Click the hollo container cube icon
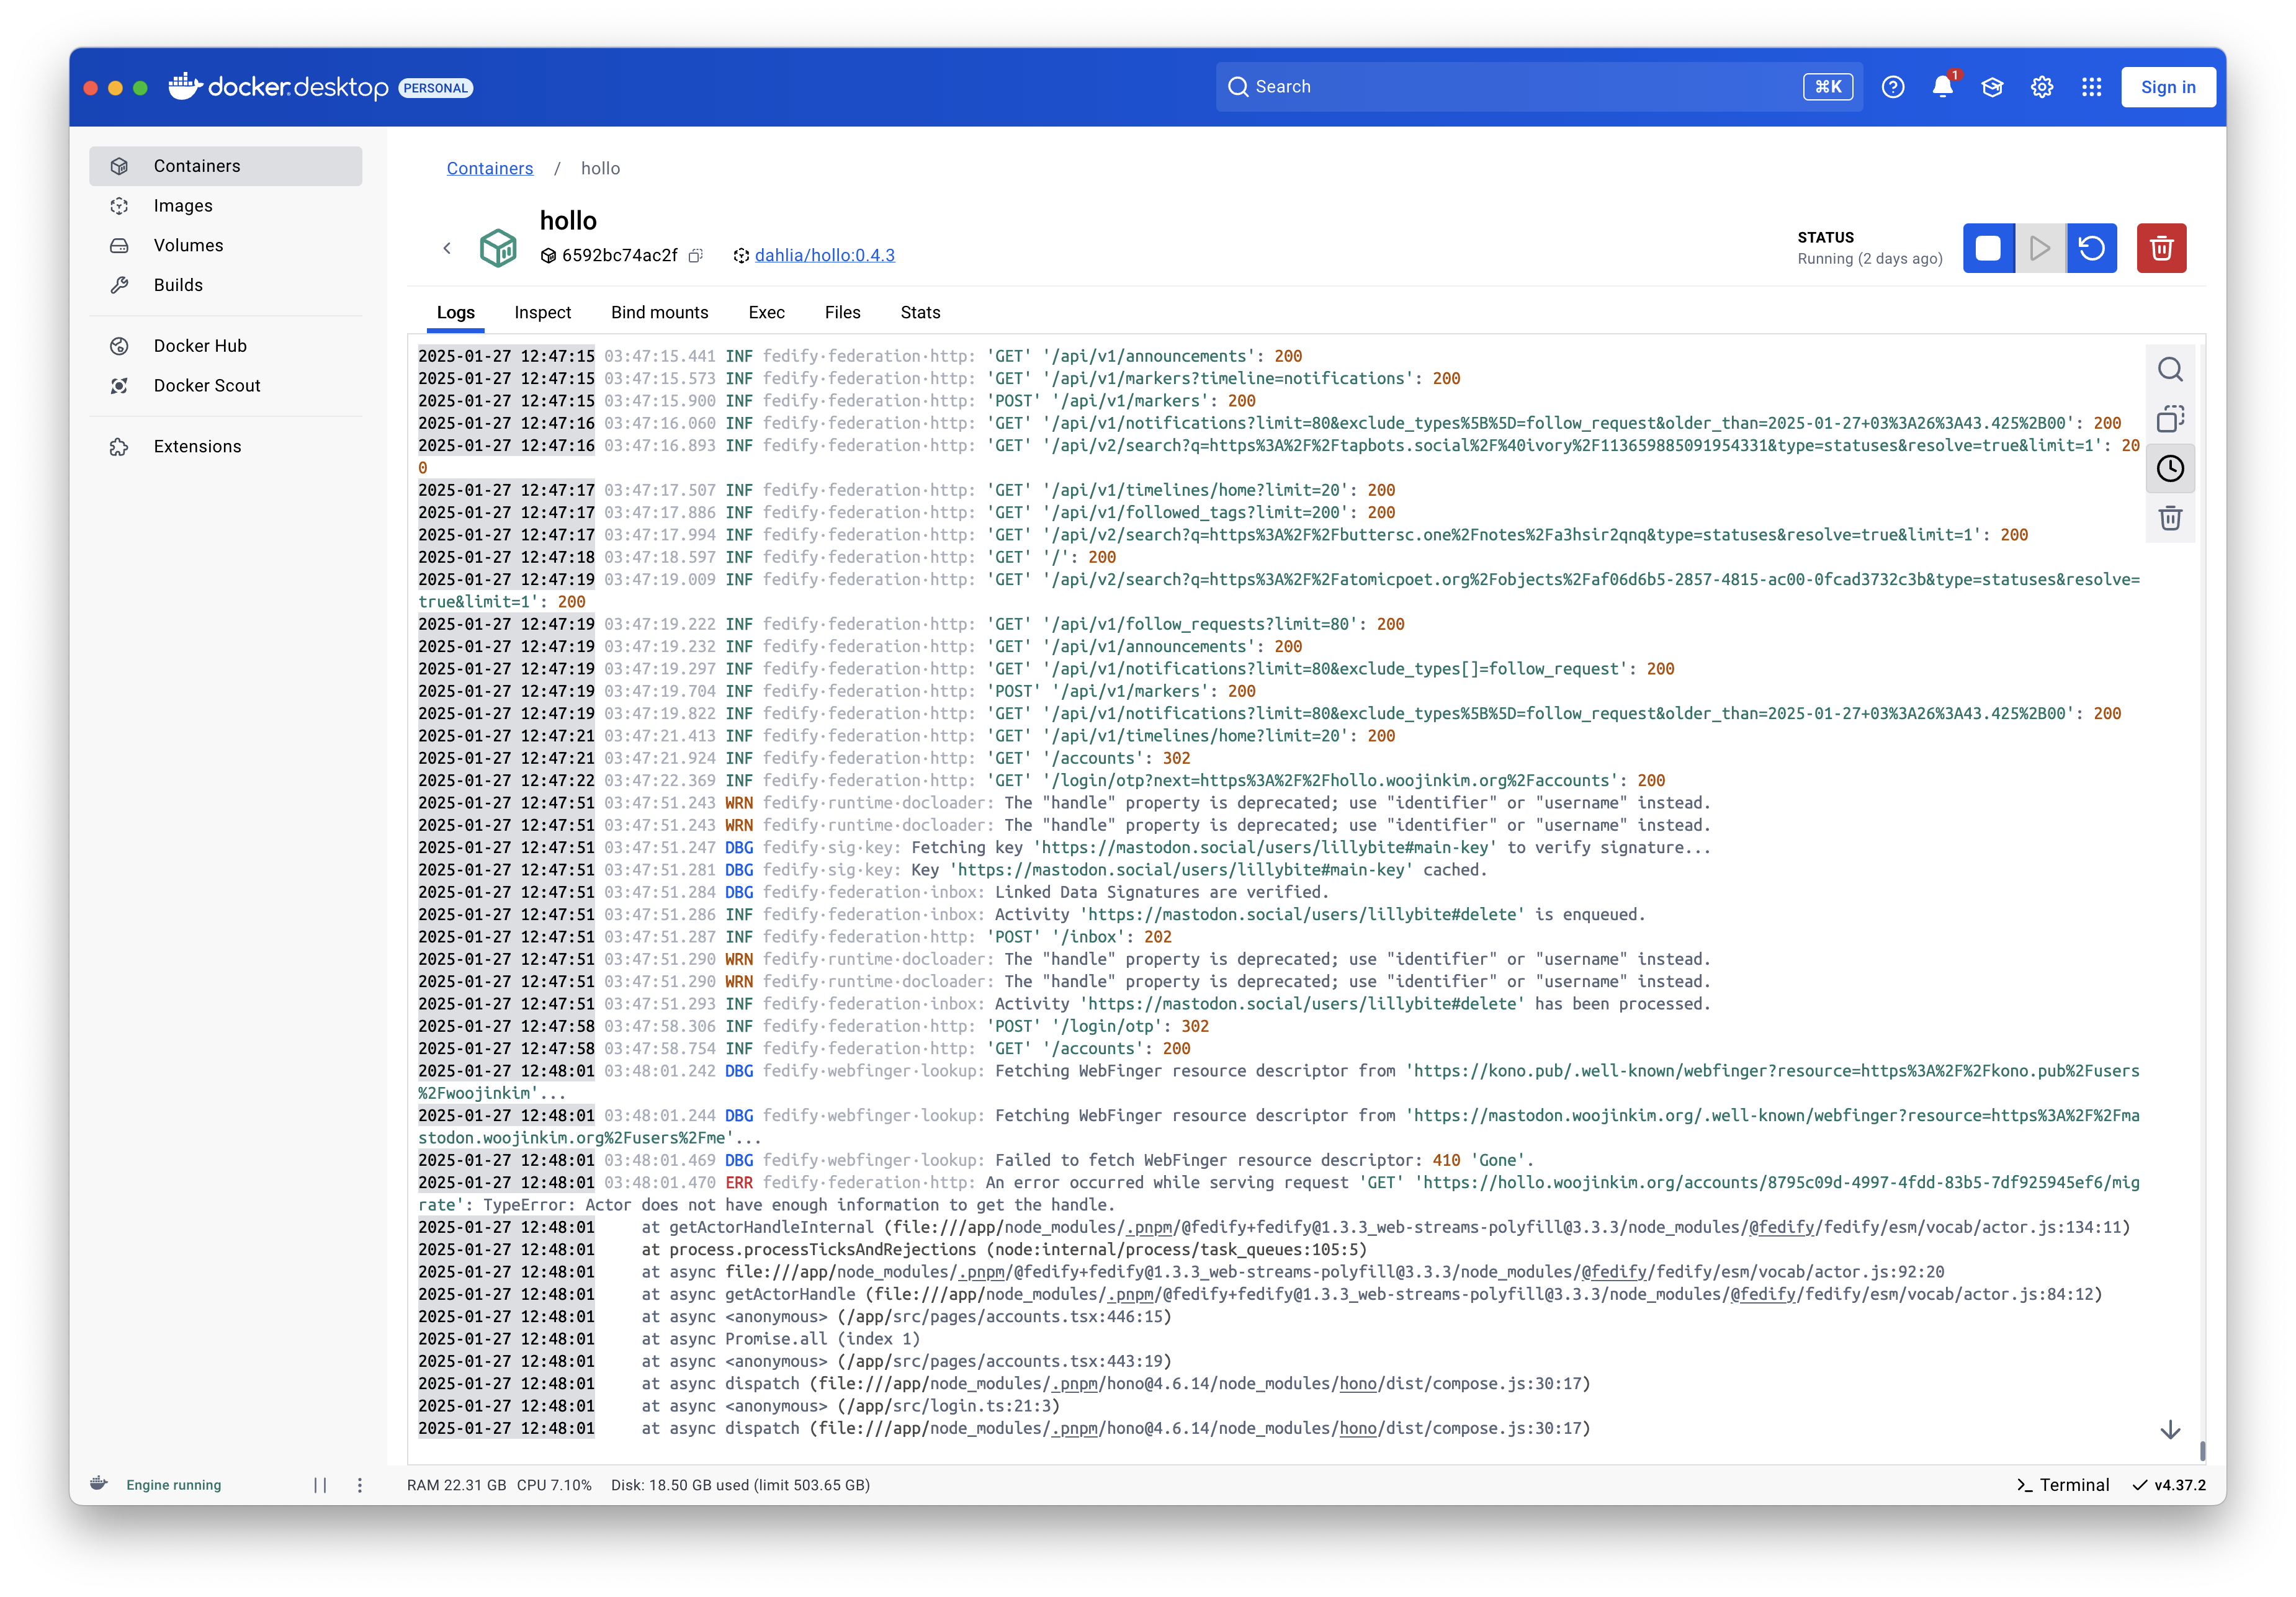This screenshot has height=1597, width=2296. pyautogui.click(x=498, y=248)
